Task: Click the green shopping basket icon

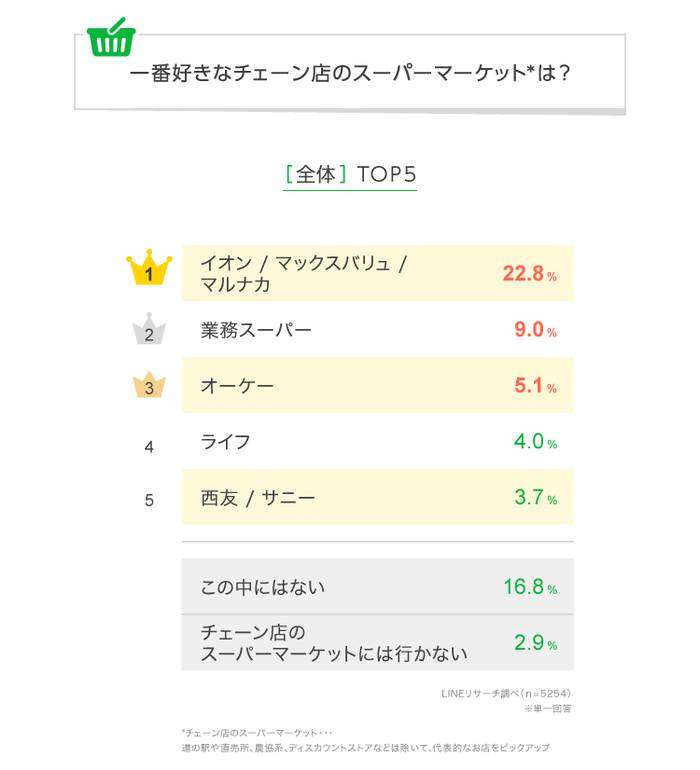Action: tap(111, 37)
